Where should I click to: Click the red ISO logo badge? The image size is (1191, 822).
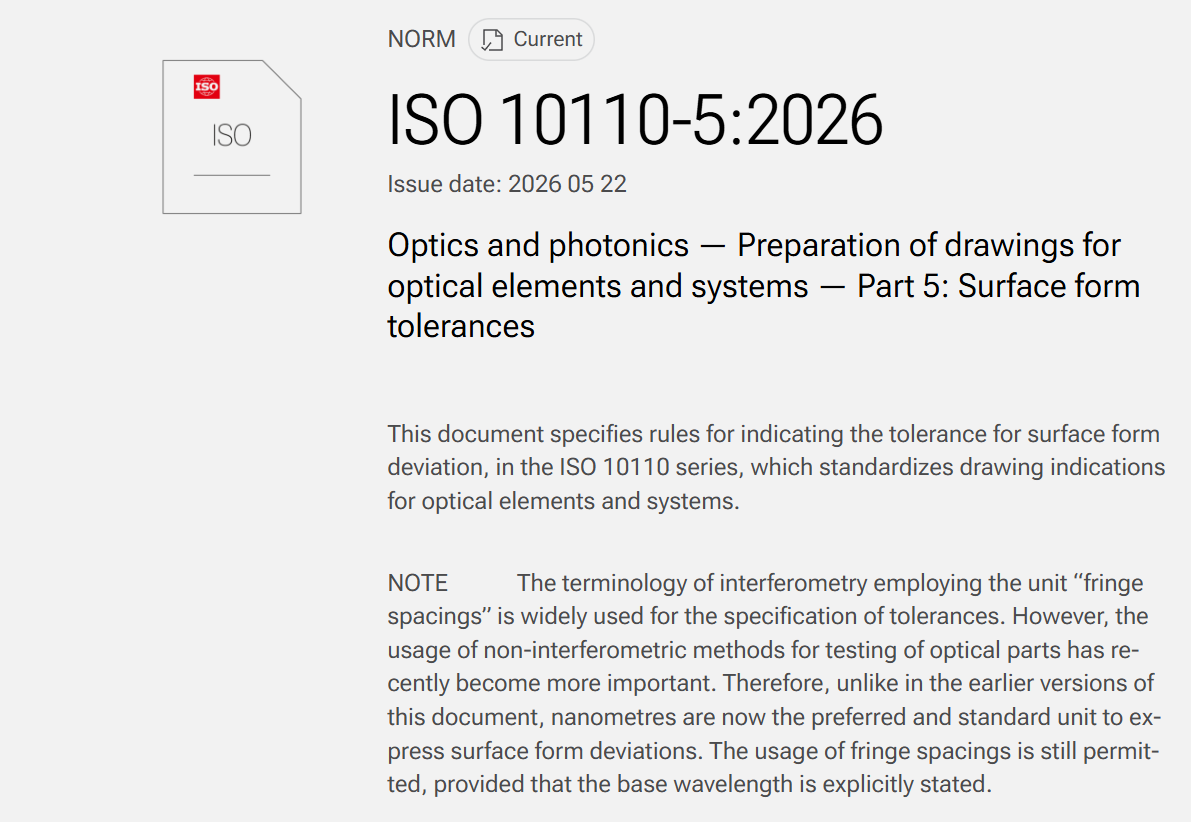point(207,87)
